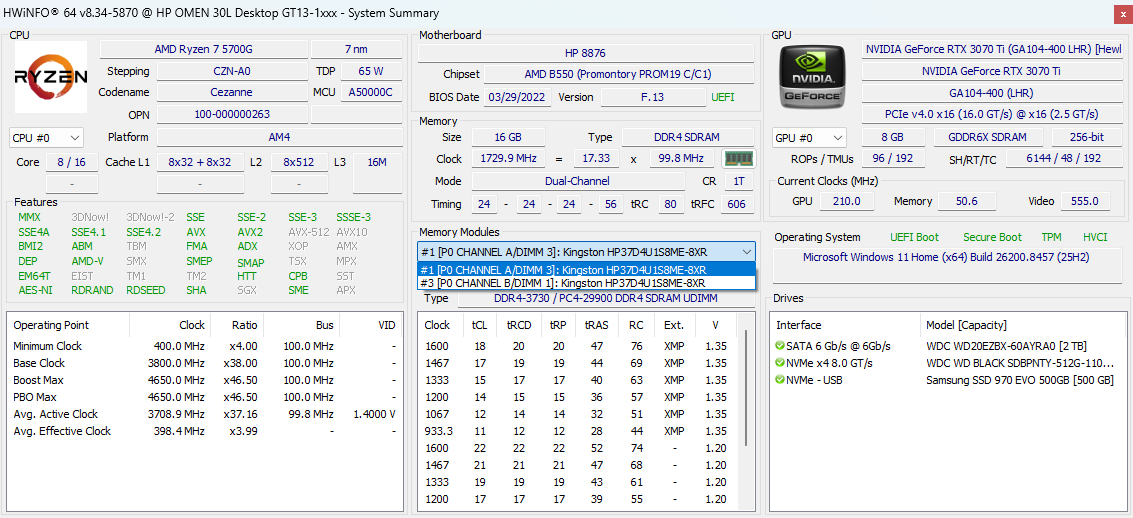Click the 65 W TDP field
This screenshot has height=518, width=1133.
click(371, 71)
